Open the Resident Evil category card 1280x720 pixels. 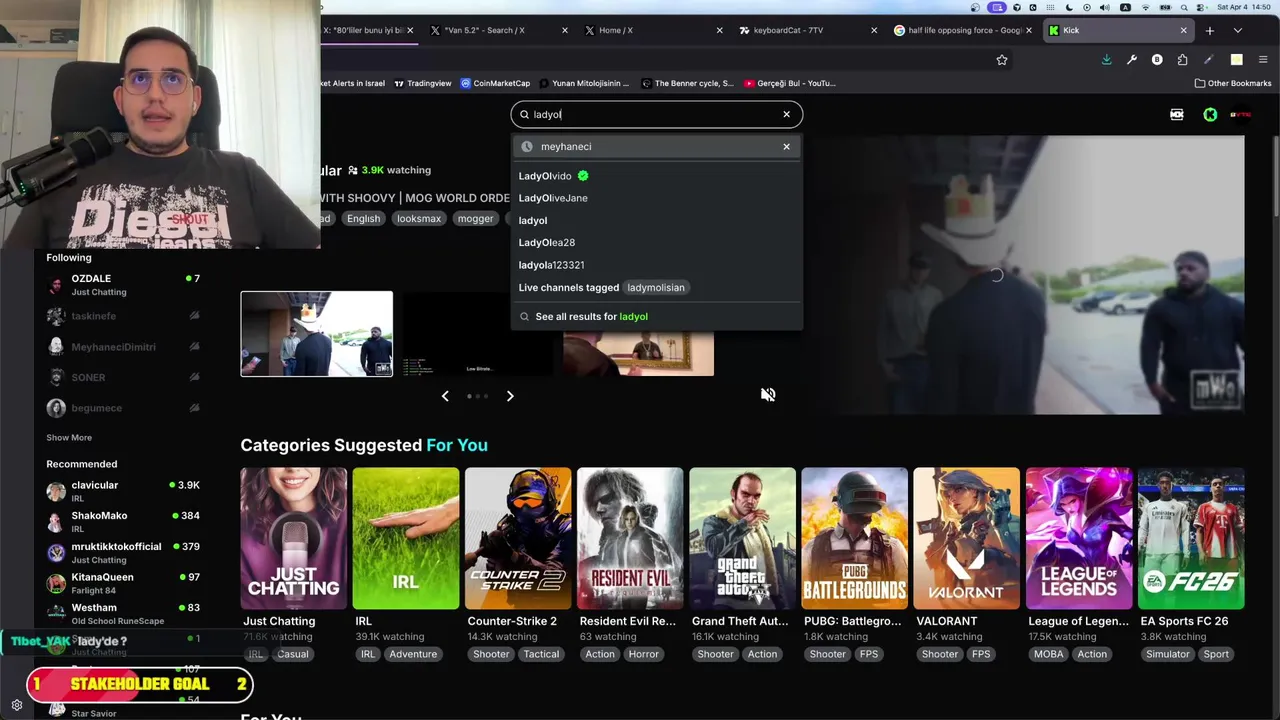pos(630,539)
